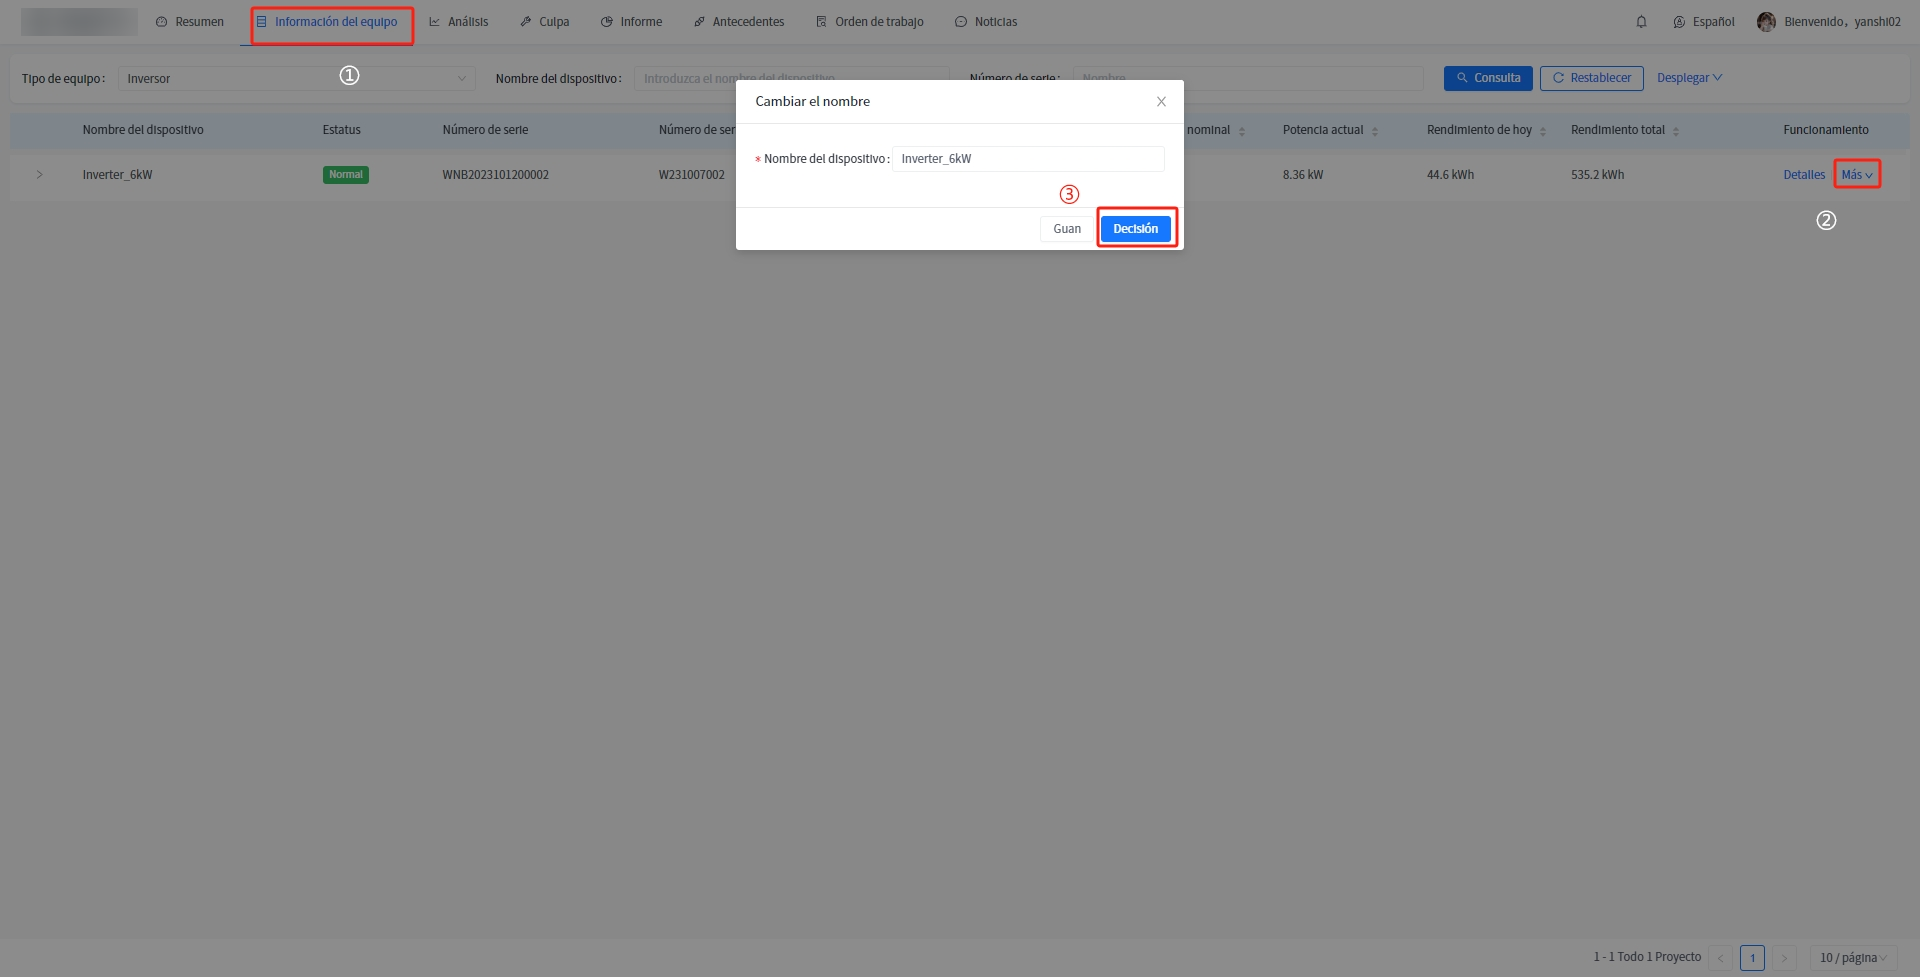
Task: Switch to Información del equipo tab
Action: [327, 22]
